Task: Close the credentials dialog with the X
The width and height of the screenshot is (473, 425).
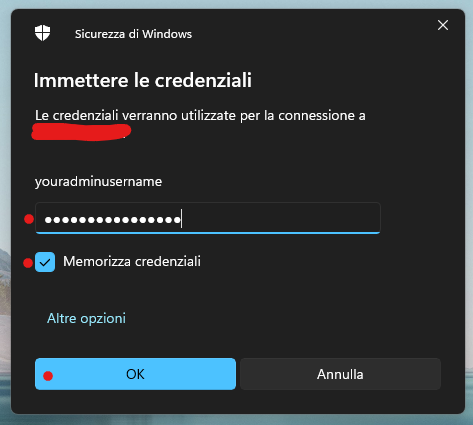Action: pyautogui.click(x=443, y=25)
